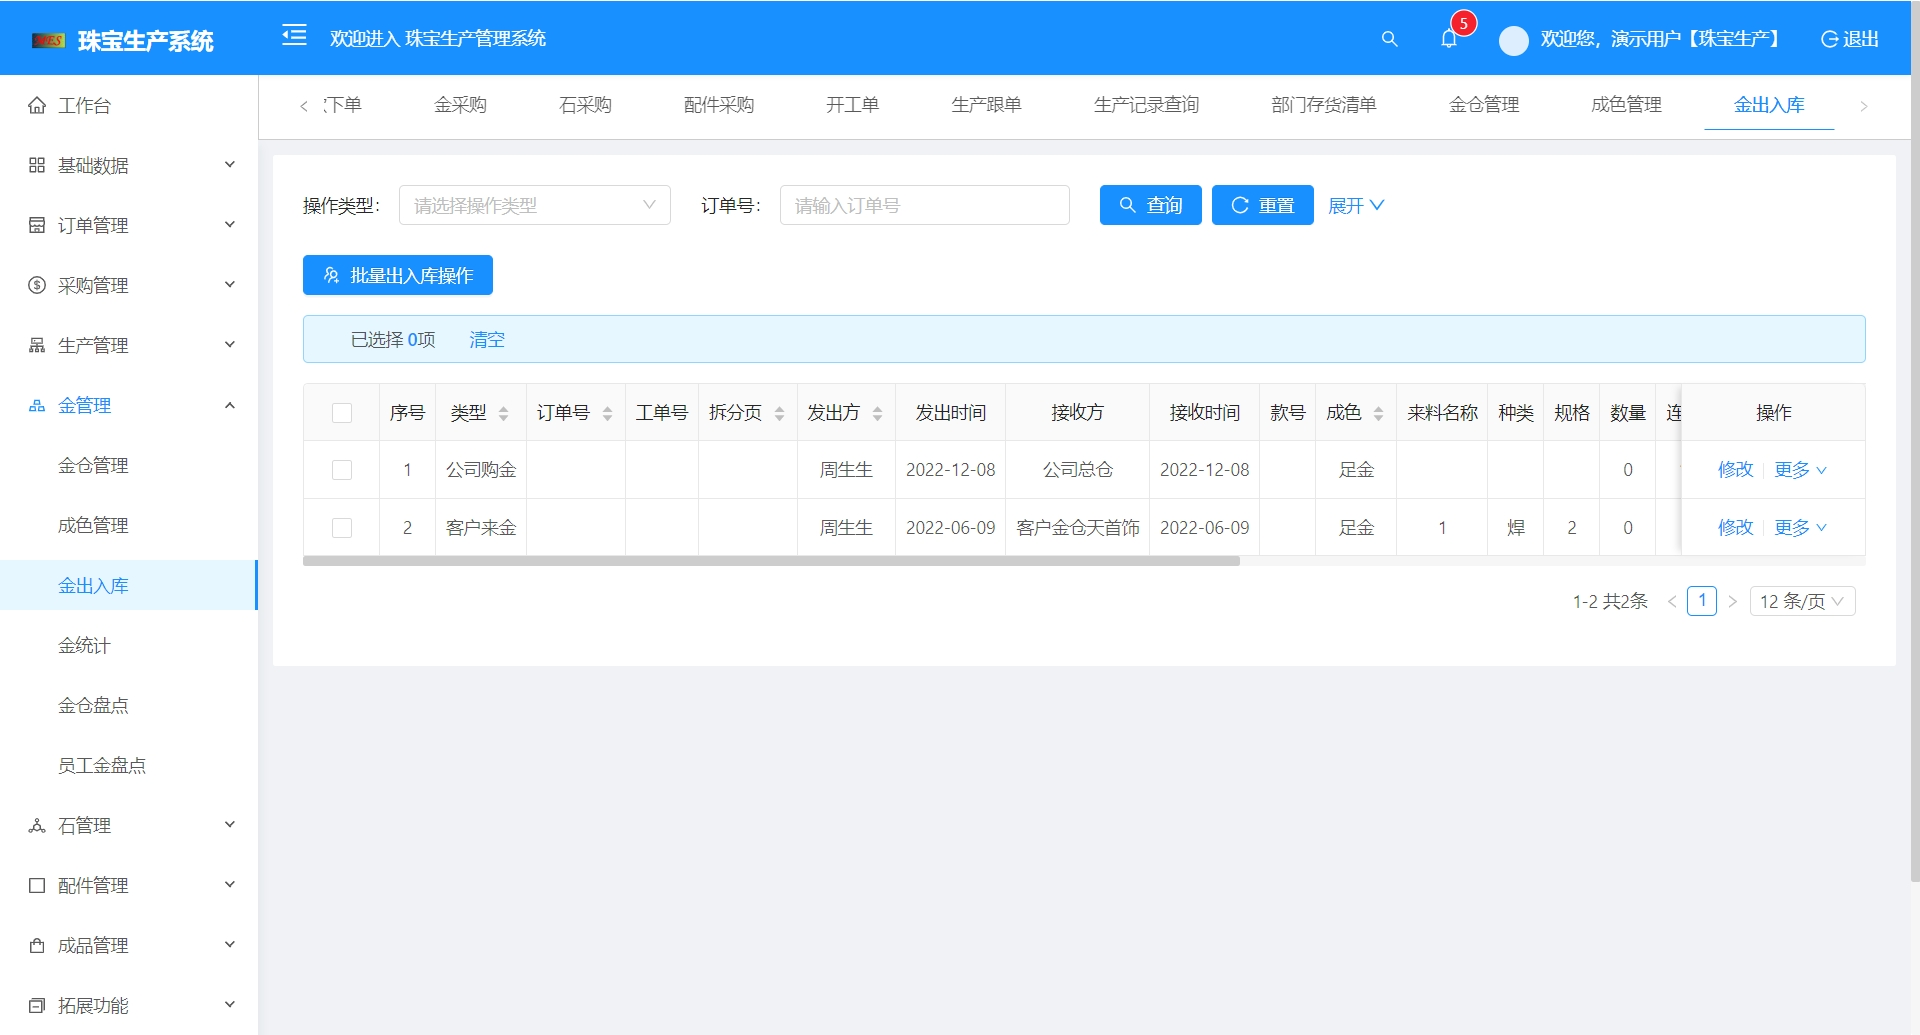Click the 查询 search button
The image size is (1920, 1035).
point(1150,205)
